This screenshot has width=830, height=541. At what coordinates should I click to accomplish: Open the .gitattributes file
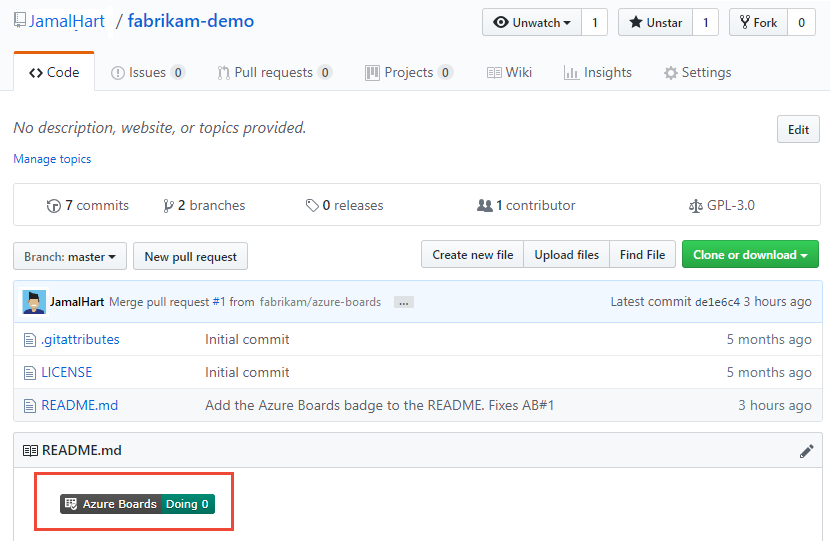click(x=80, y=339)
